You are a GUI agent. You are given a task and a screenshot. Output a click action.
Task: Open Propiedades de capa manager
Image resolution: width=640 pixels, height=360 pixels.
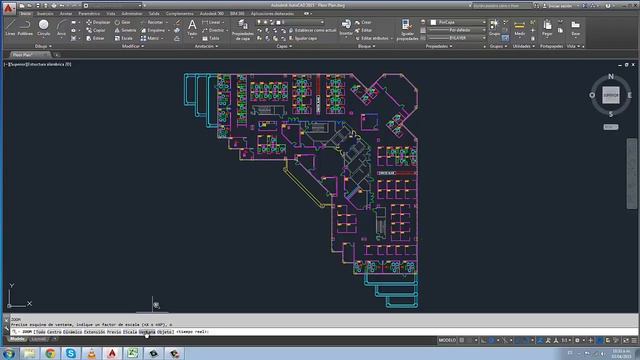coord(242,29)
